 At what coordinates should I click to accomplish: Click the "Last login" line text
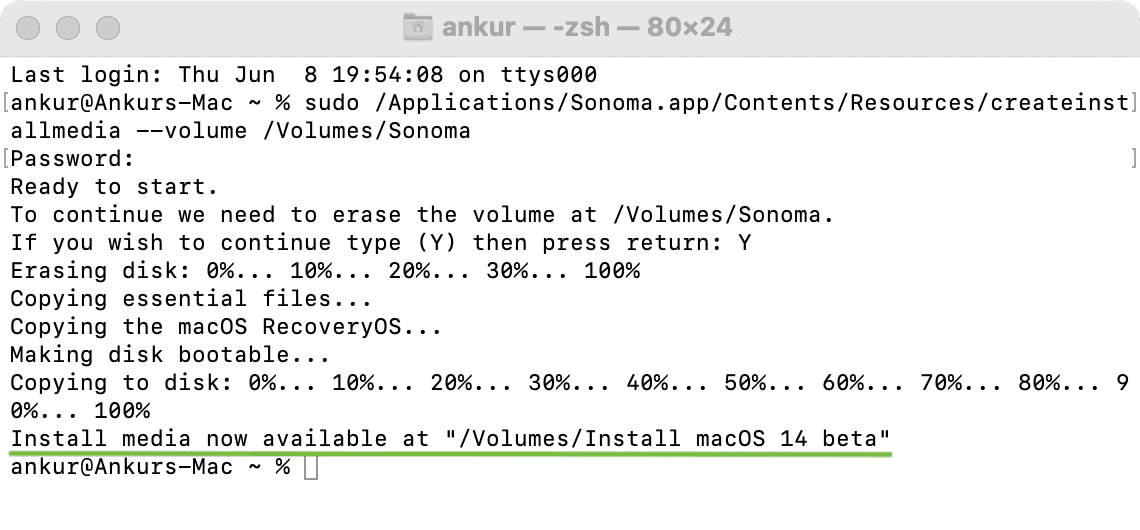coord(304,75)
